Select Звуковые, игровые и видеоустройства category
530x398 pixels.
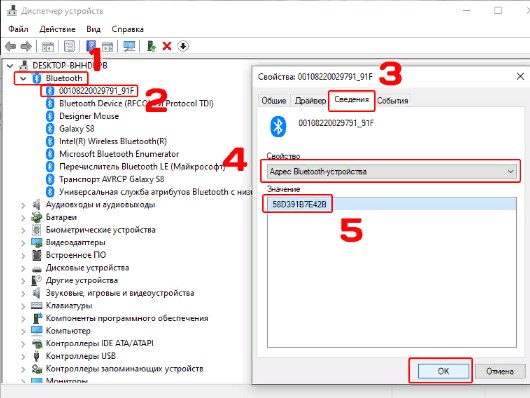120,293
